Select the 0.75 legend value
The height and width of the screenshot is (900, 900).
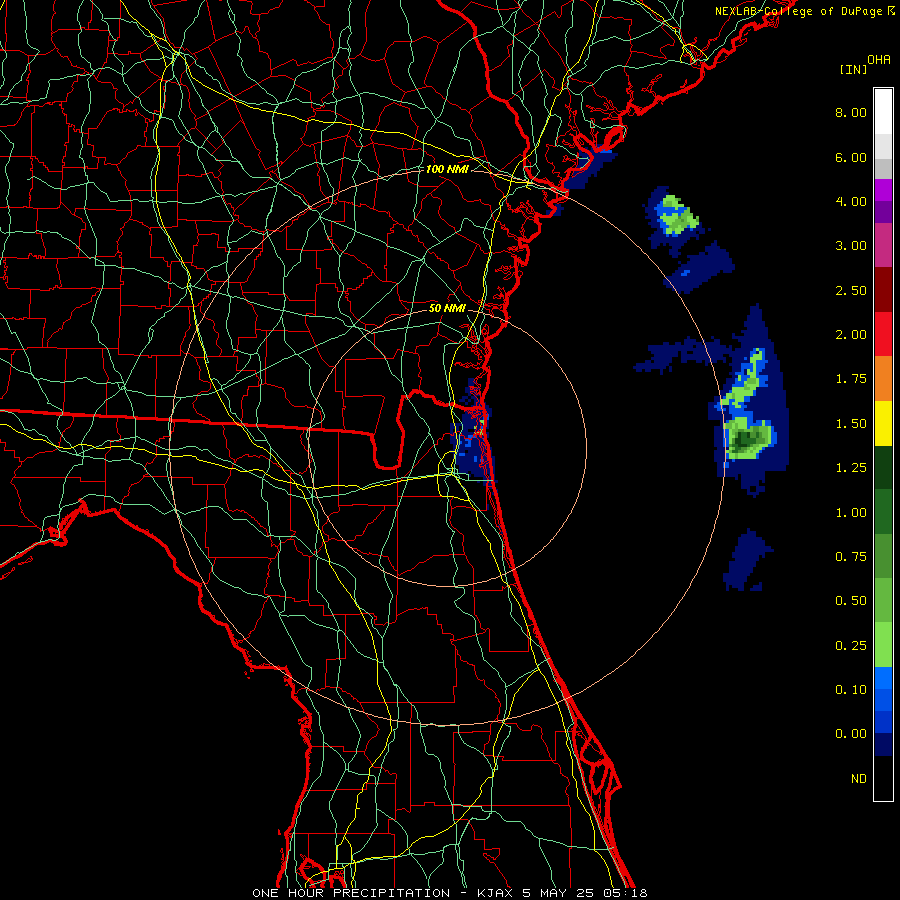[851, 557]
